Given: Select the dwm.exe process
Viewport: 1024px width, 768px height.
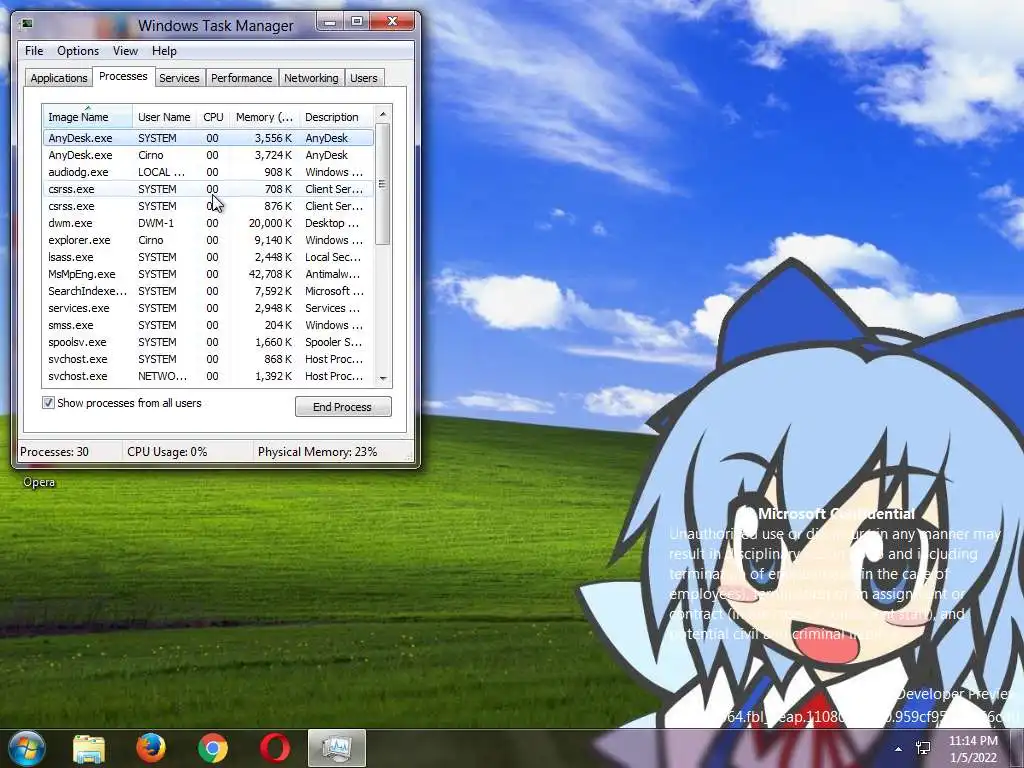Looking at the screenshot, I should [x=208, y=223].
